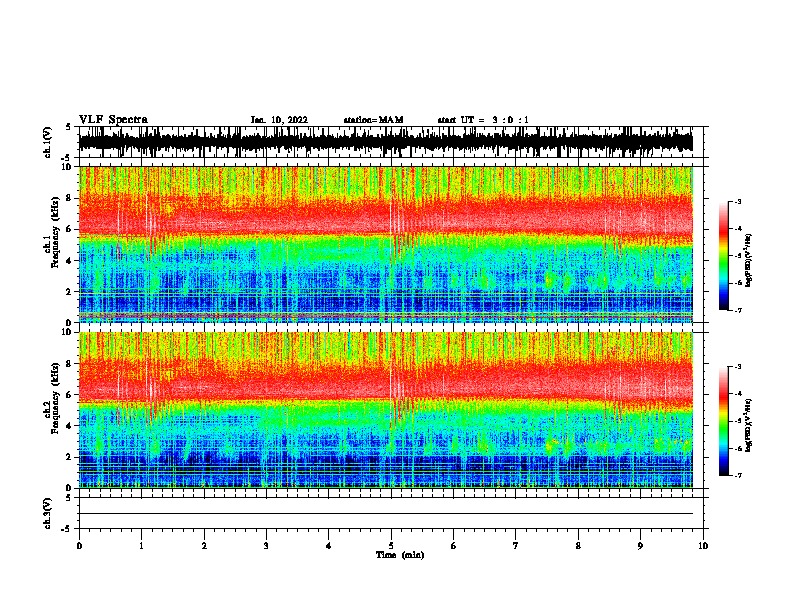Click time axis tick label "7"
The image size is (792, 612).
[516, 546]
